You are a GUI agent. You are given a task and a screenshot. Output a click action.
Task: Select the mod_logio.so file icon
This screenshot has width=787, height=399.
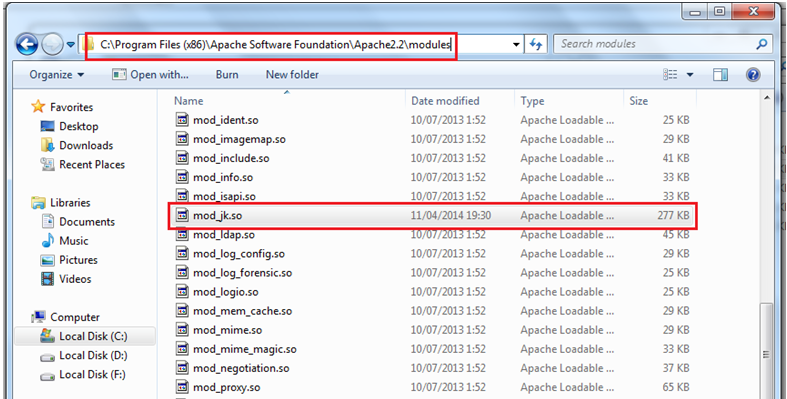(x=182, y=292)
